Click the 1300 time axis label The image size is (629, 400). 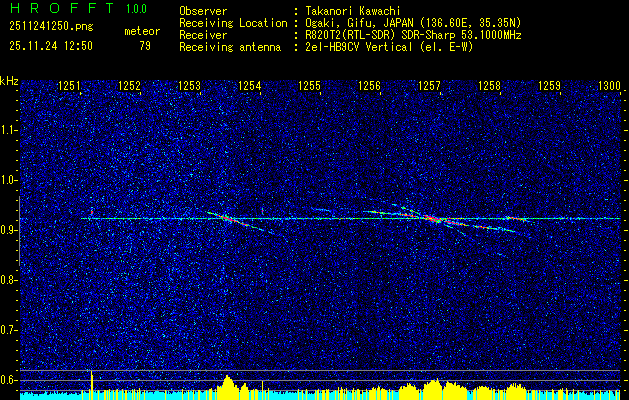point(609,86)
